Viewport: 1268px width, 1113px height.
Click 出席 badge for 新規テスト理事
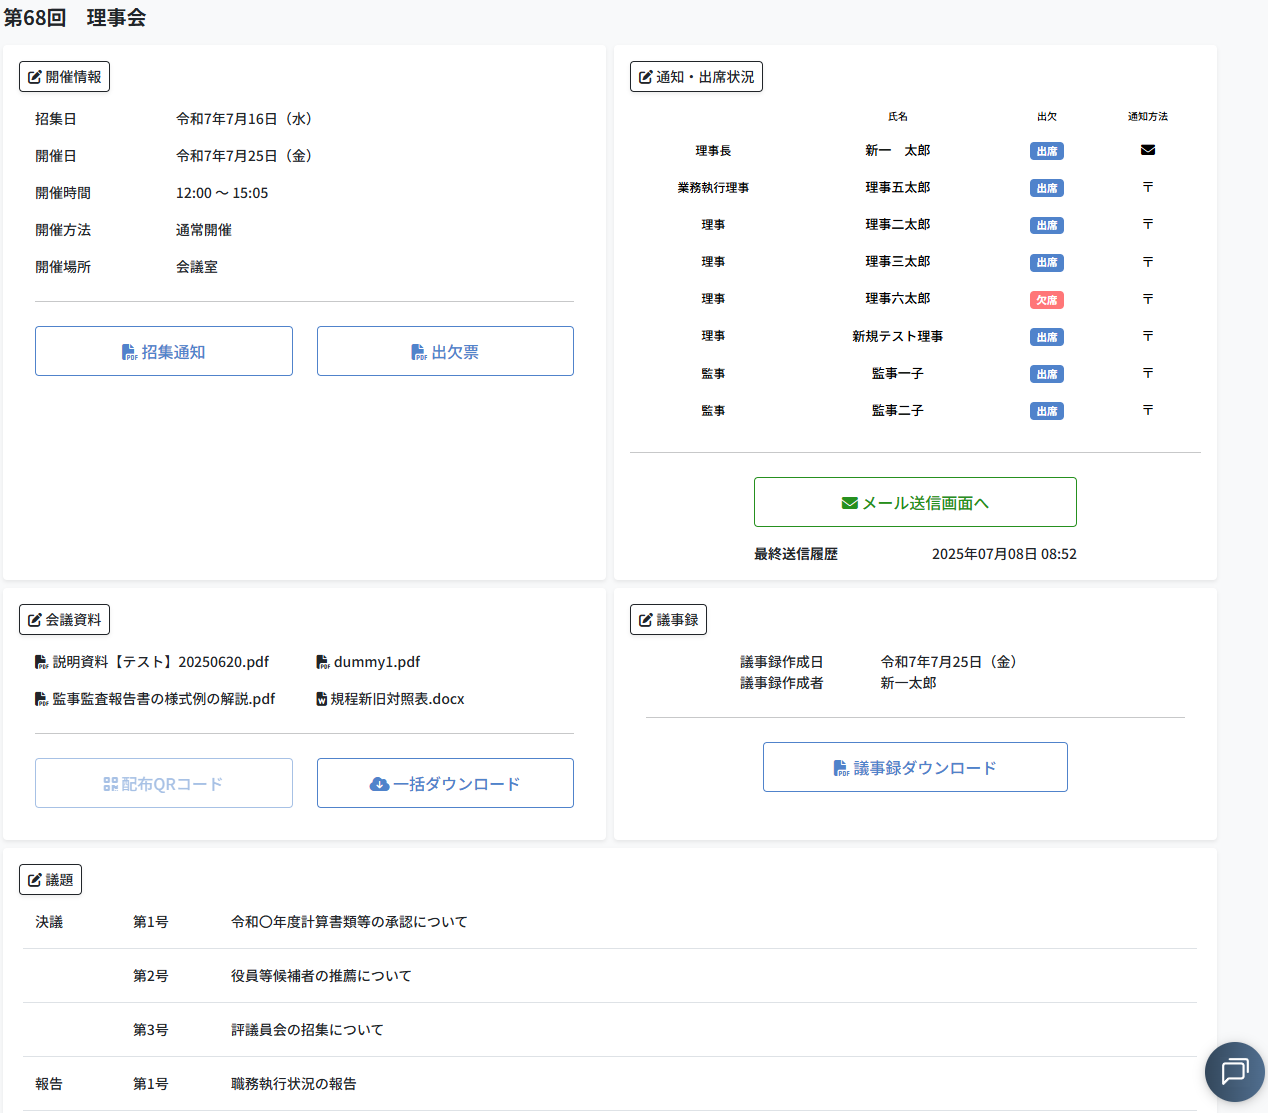point(1046,337)
